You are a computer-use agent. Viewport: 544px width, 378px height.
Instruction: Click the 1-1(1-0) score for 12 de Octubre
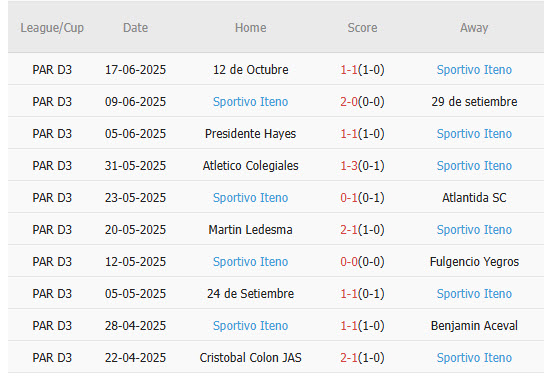coord(362,70)
